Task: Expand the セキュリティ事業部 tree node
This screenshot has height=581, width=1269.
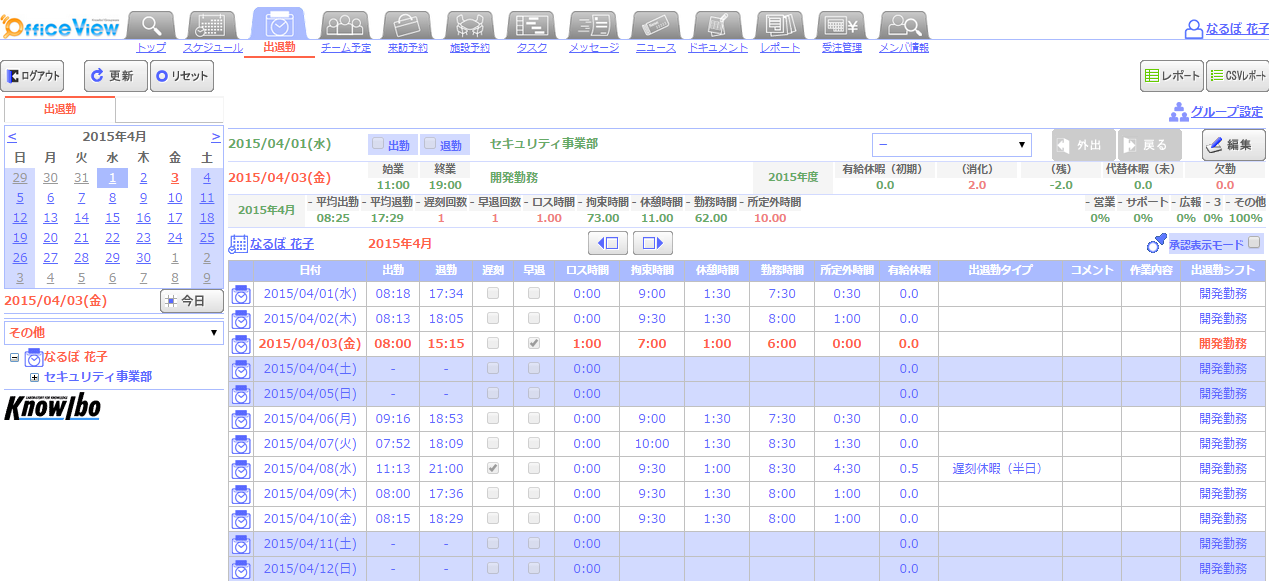Action: coord(35,377)
